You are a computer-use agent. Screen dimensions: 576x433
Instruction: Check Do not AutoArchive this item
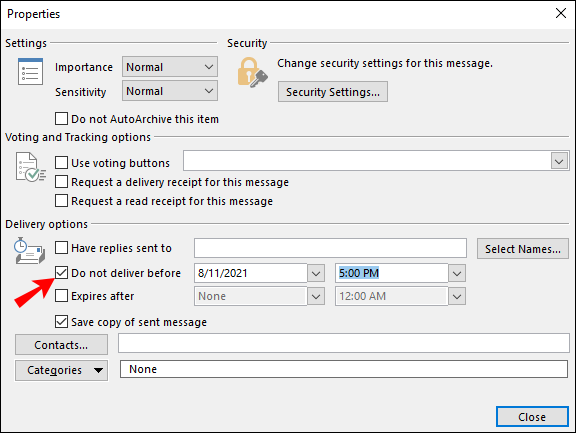coord(61,119)
